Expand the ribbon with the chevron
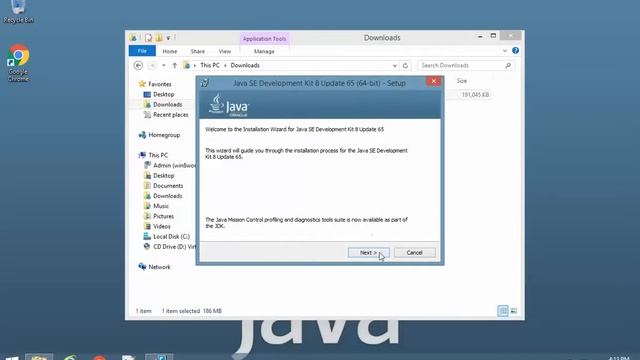This screenshot has height=360, width=640. tap(505, 51)
